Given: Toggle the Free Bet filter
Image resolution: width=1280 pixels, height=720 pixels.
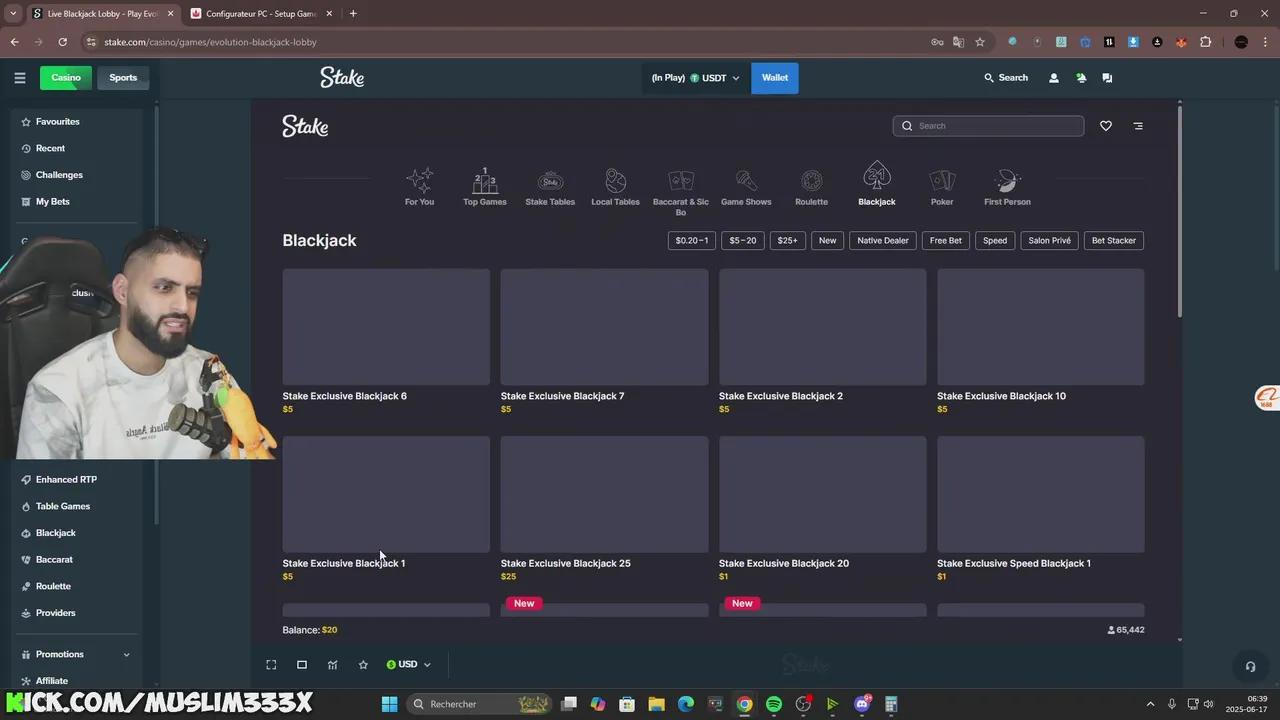Looking at the screenshot, I should [946, 240].
